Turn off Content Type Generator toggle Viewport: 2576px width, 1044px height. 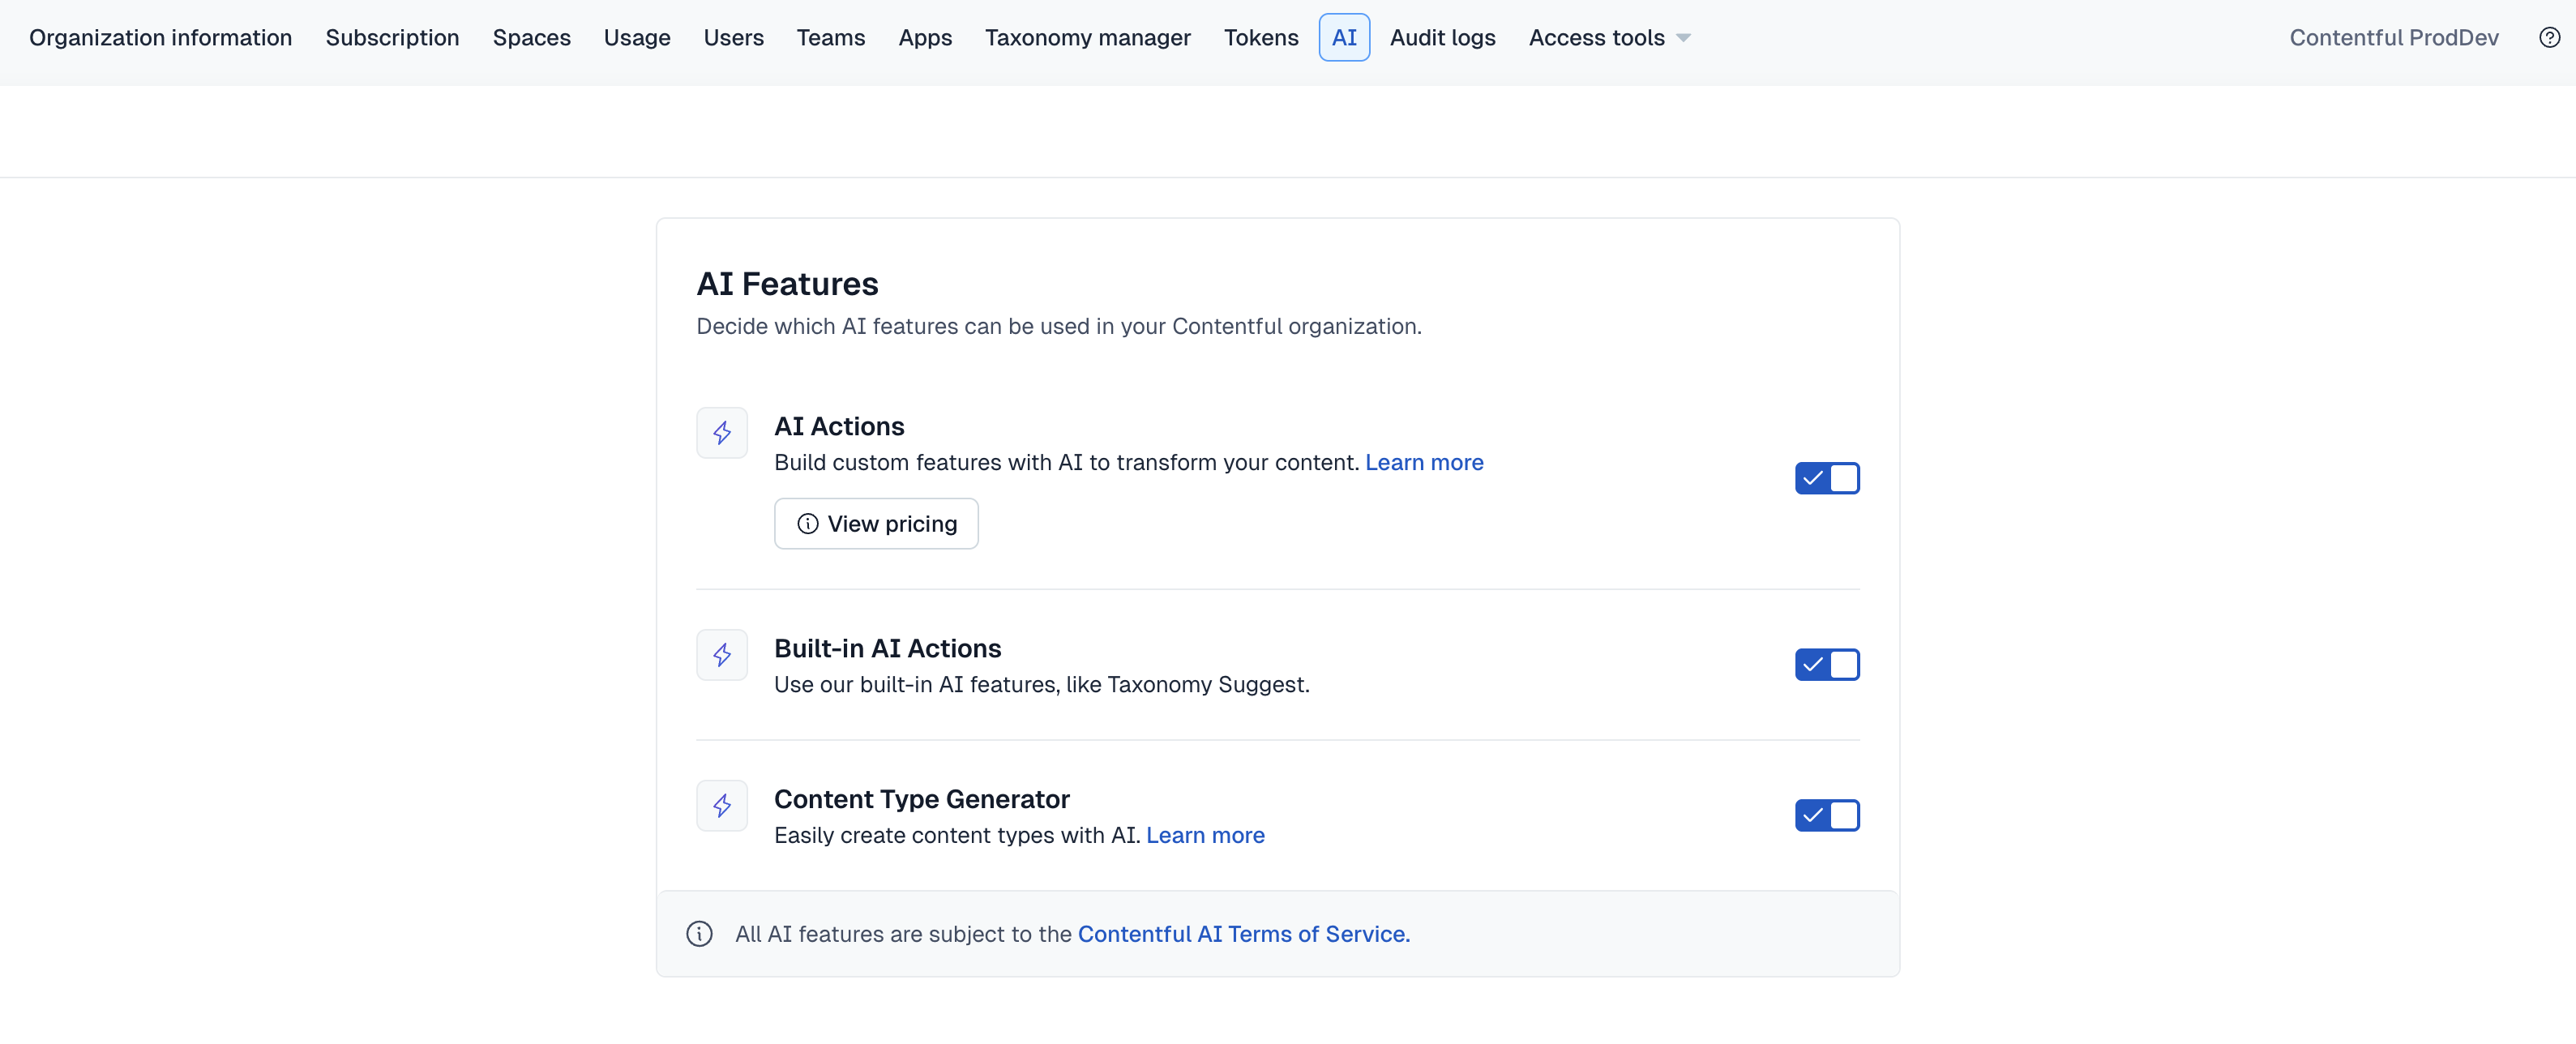coord(1826,816)
